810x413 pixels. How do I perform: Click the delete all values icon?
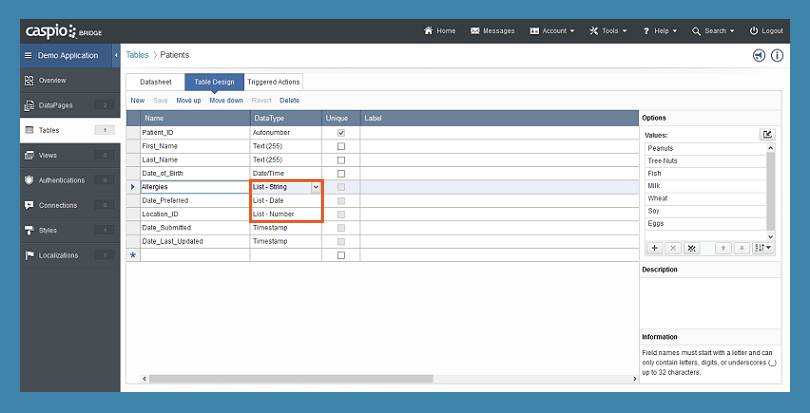(691, 248)
